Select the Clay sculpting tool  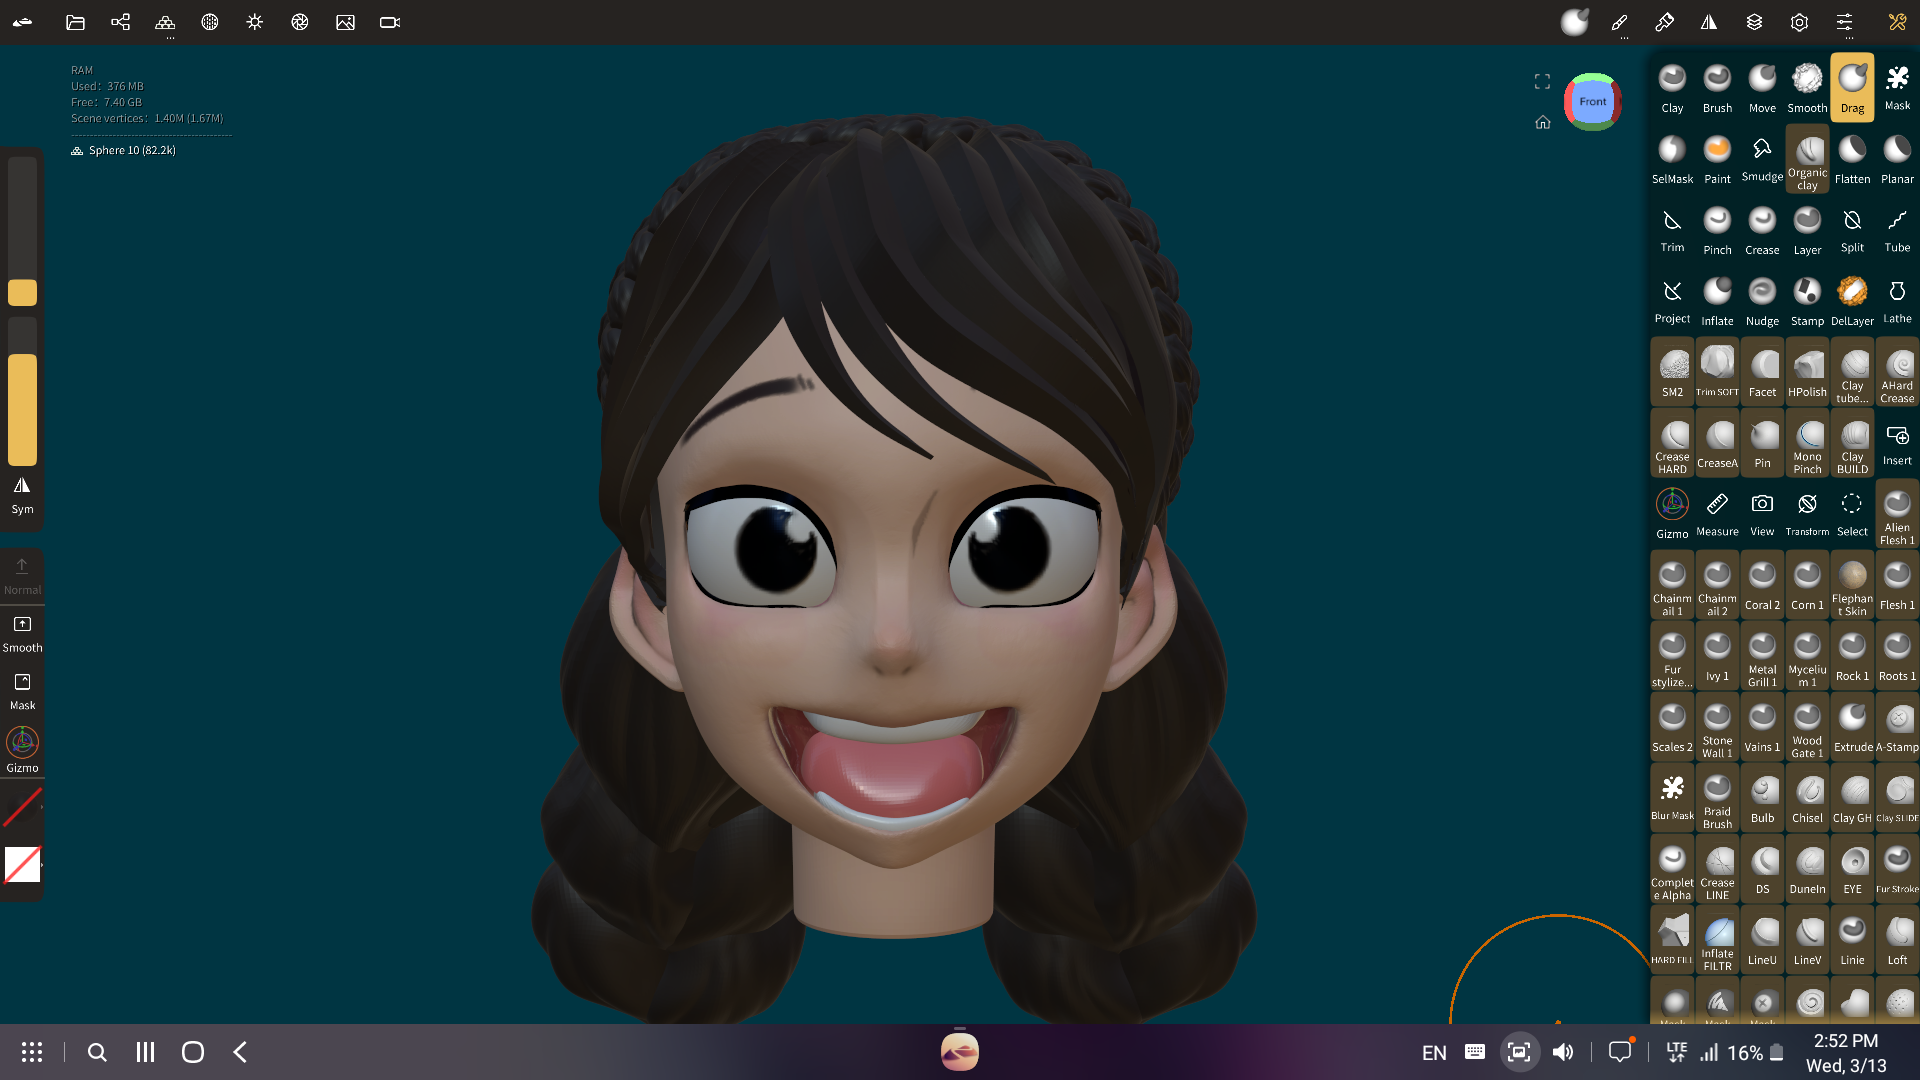point(1672,88)
